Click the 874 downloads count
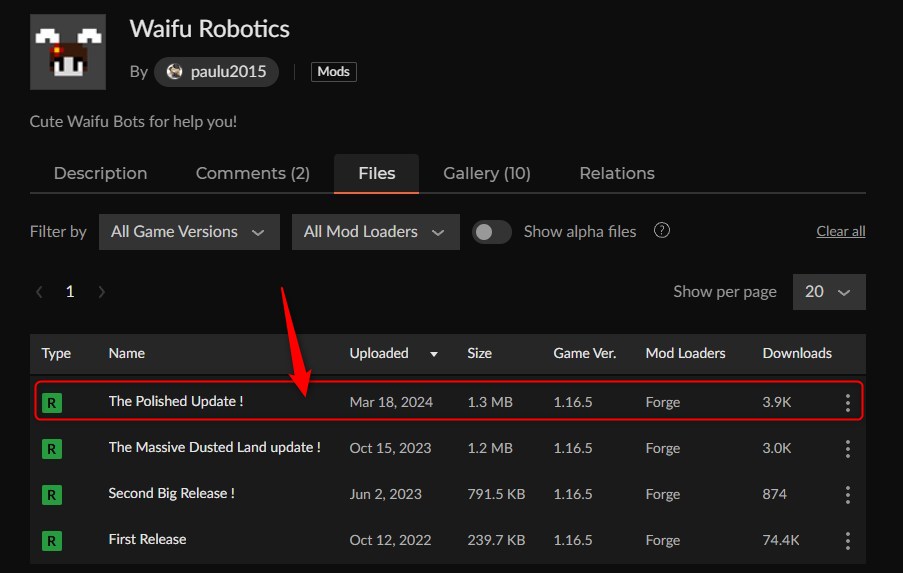 [775, 495]
